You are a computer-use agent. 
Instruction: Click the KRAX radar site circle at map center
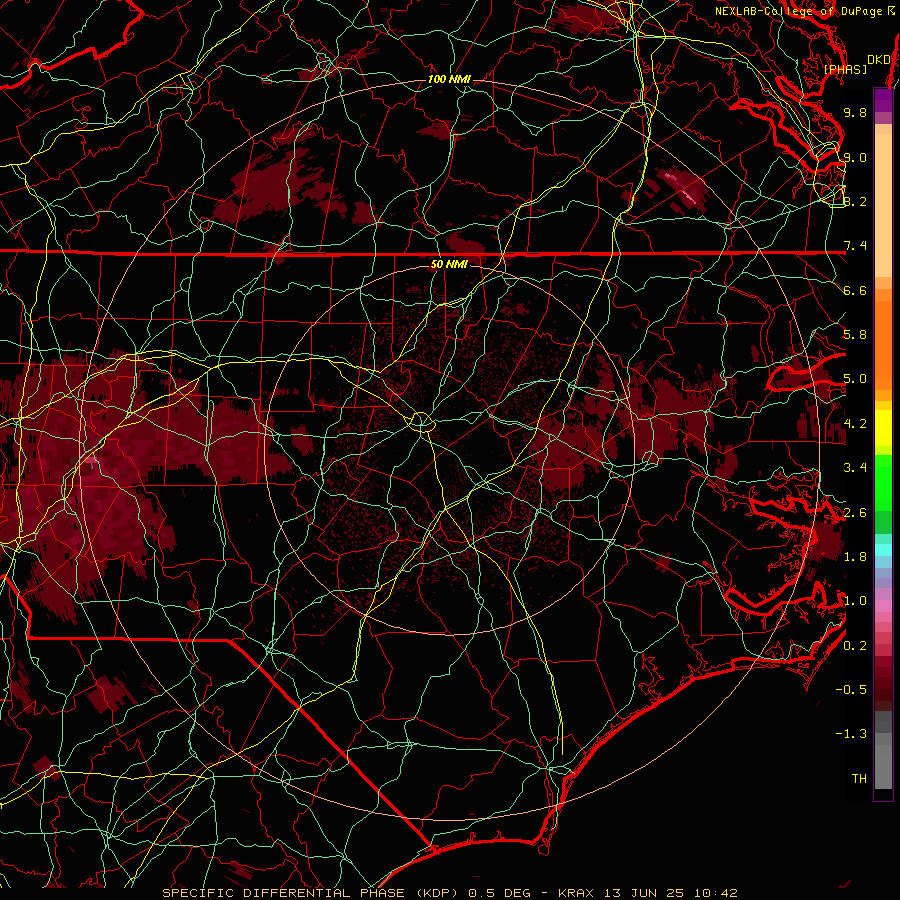coord(422,422)
